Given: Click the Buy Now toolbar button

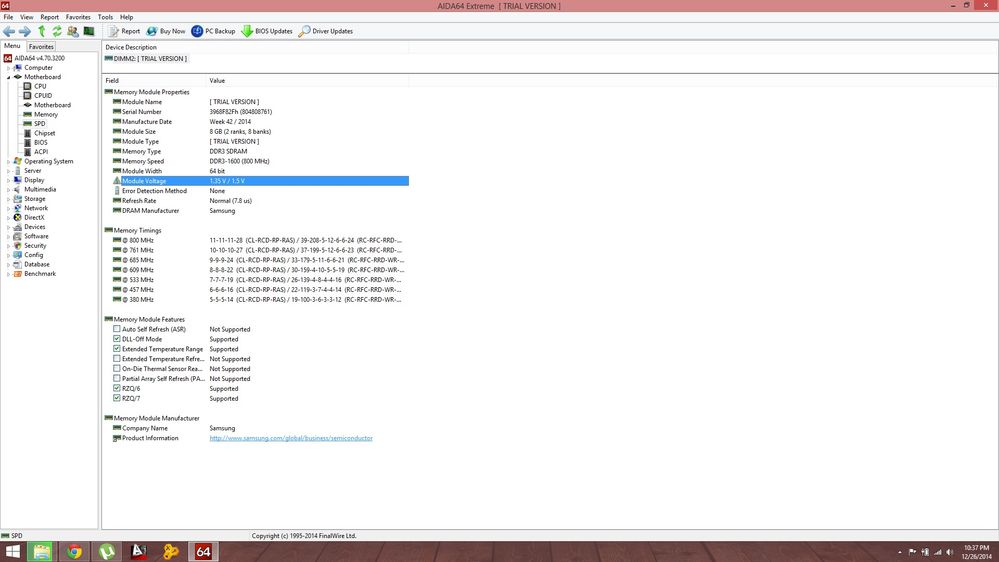Looking at the screenshot, I should point(166,31).
